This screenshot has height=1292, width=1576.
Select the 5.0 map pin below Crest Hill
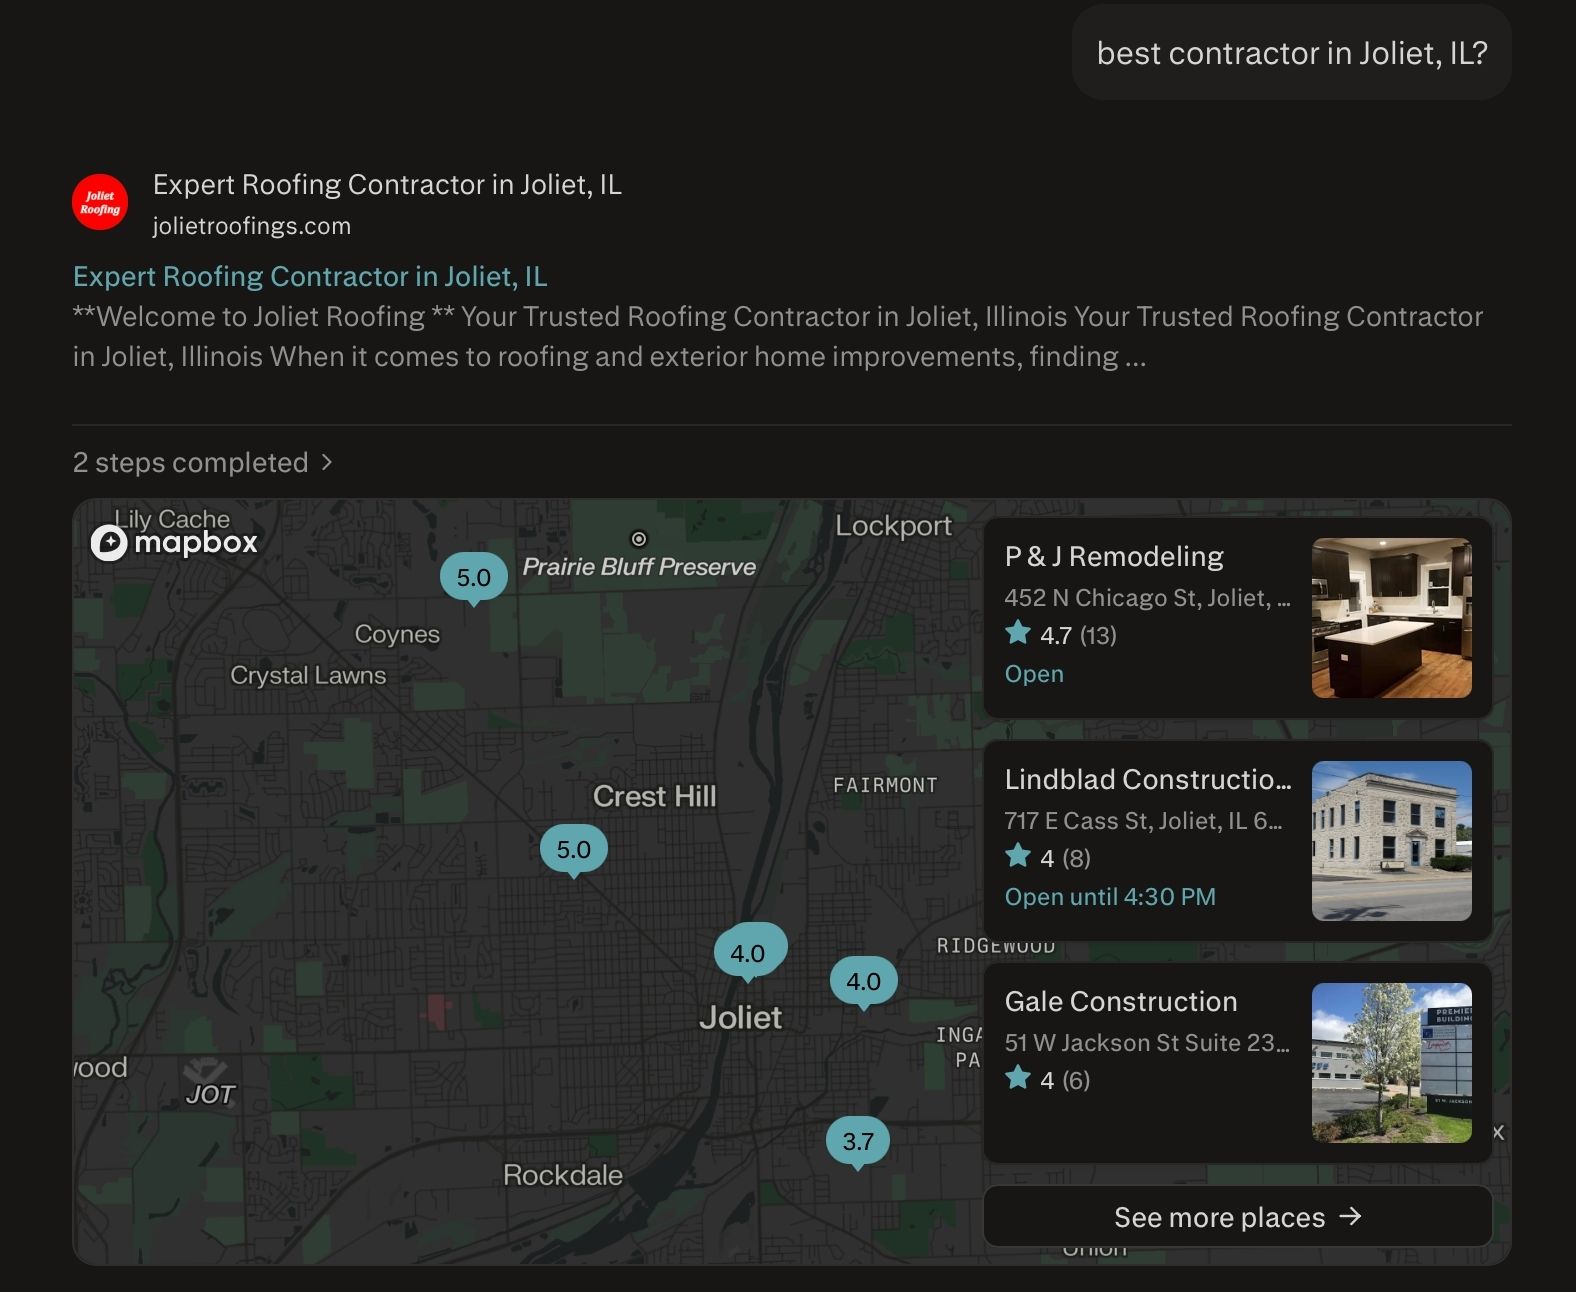[x=573, y=849]
